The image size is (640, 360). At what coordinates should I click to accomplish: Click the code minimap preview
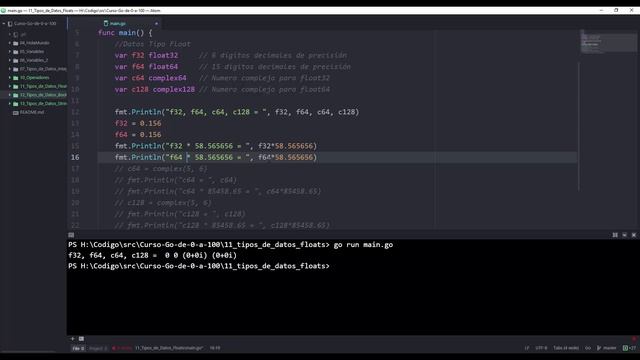(x=608, y=41)
